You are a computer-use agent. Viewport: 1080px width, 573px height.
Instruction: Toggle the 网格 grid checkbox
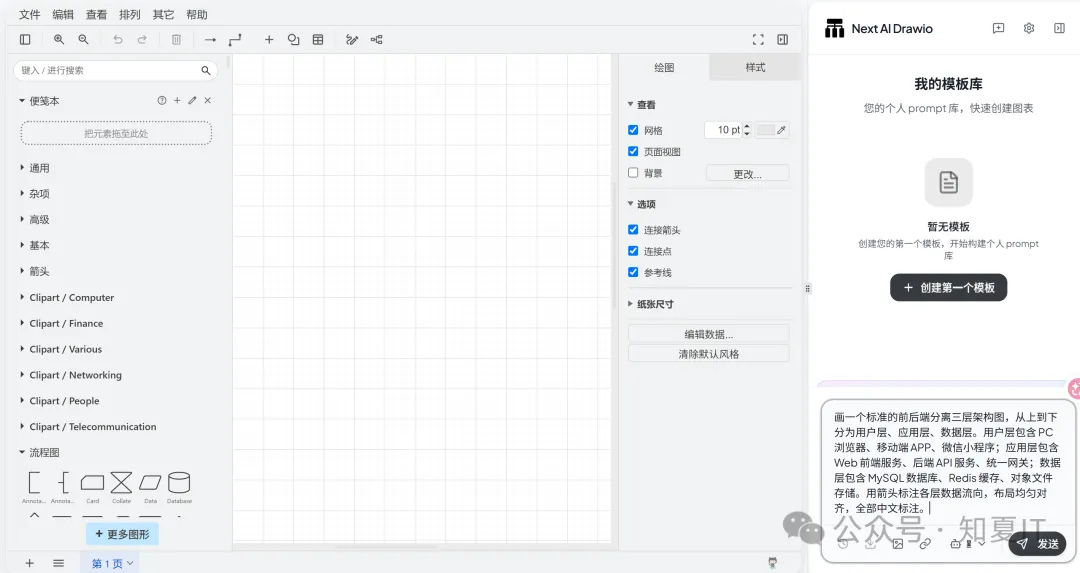point(633,129)
